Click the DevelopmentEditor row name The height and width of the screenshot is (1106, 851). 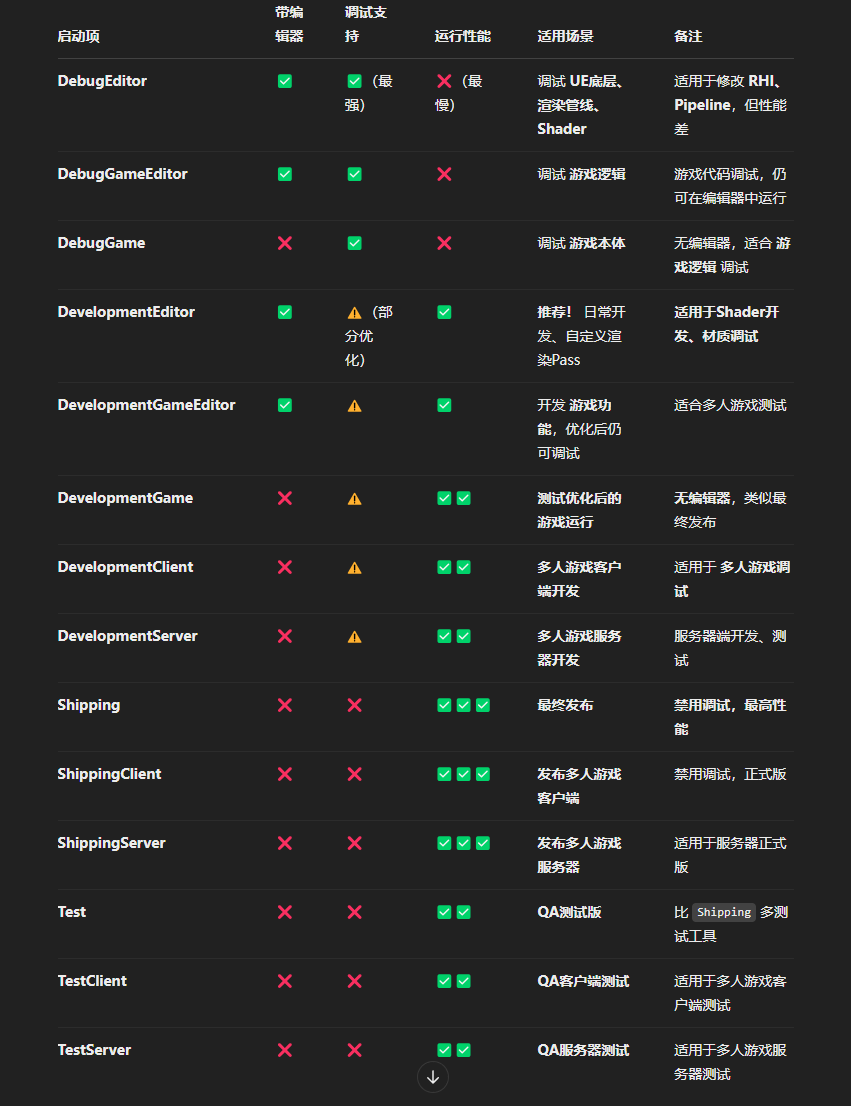tap(126, 312)
